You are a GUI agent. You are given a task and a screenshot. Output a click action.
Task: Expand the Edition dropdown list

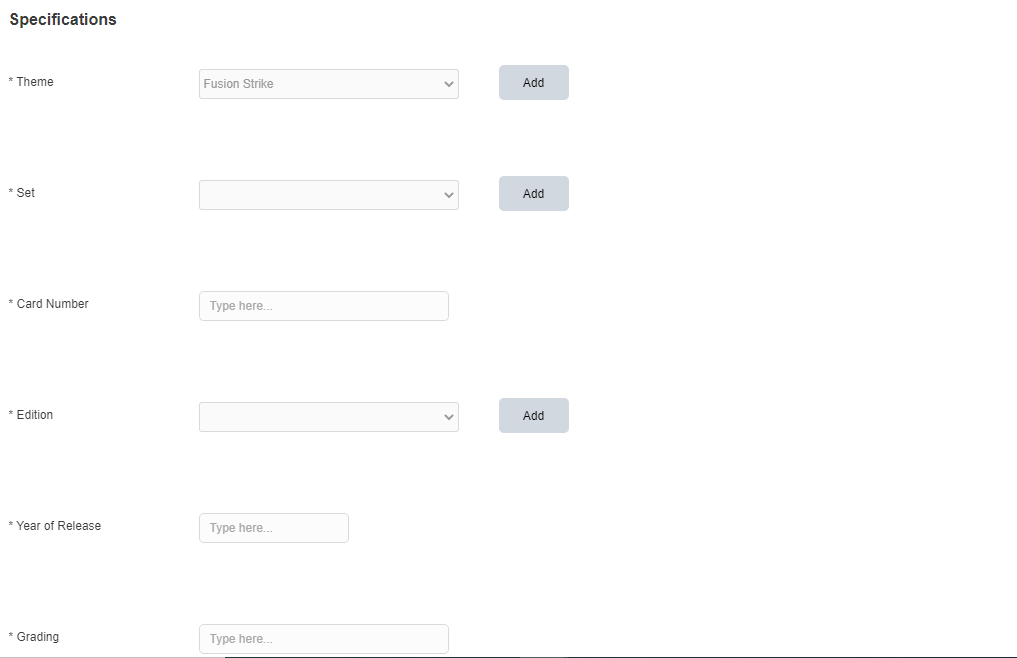point(320,417)
